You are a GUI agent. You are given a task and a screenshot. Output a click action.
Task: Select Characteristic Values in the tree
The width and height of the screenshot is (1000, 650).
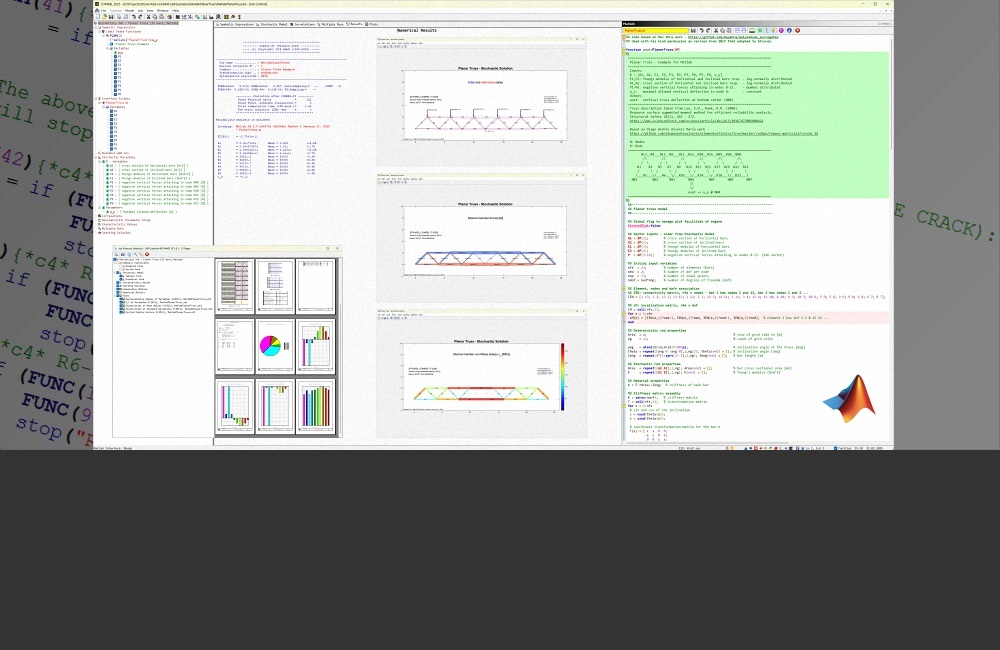tap(119, 224)
